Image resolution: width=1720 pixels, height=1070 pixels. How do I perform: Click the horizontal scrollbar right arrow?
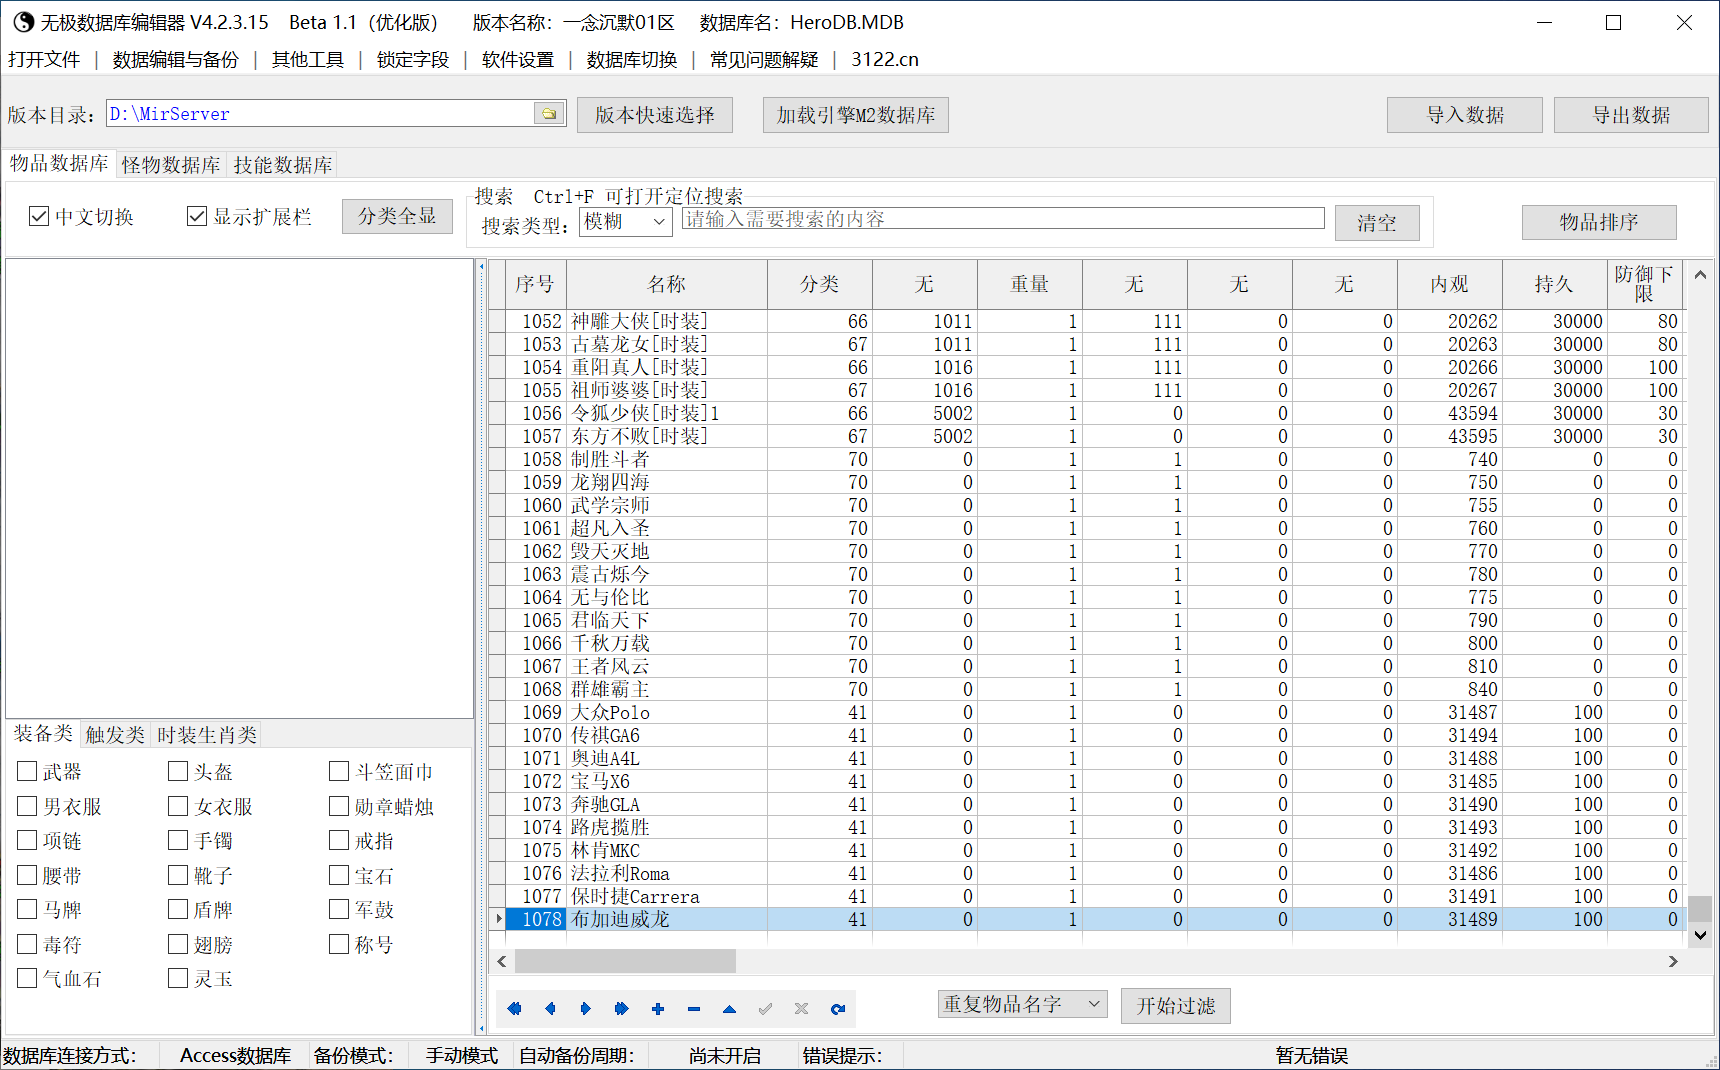point(1673,961)
